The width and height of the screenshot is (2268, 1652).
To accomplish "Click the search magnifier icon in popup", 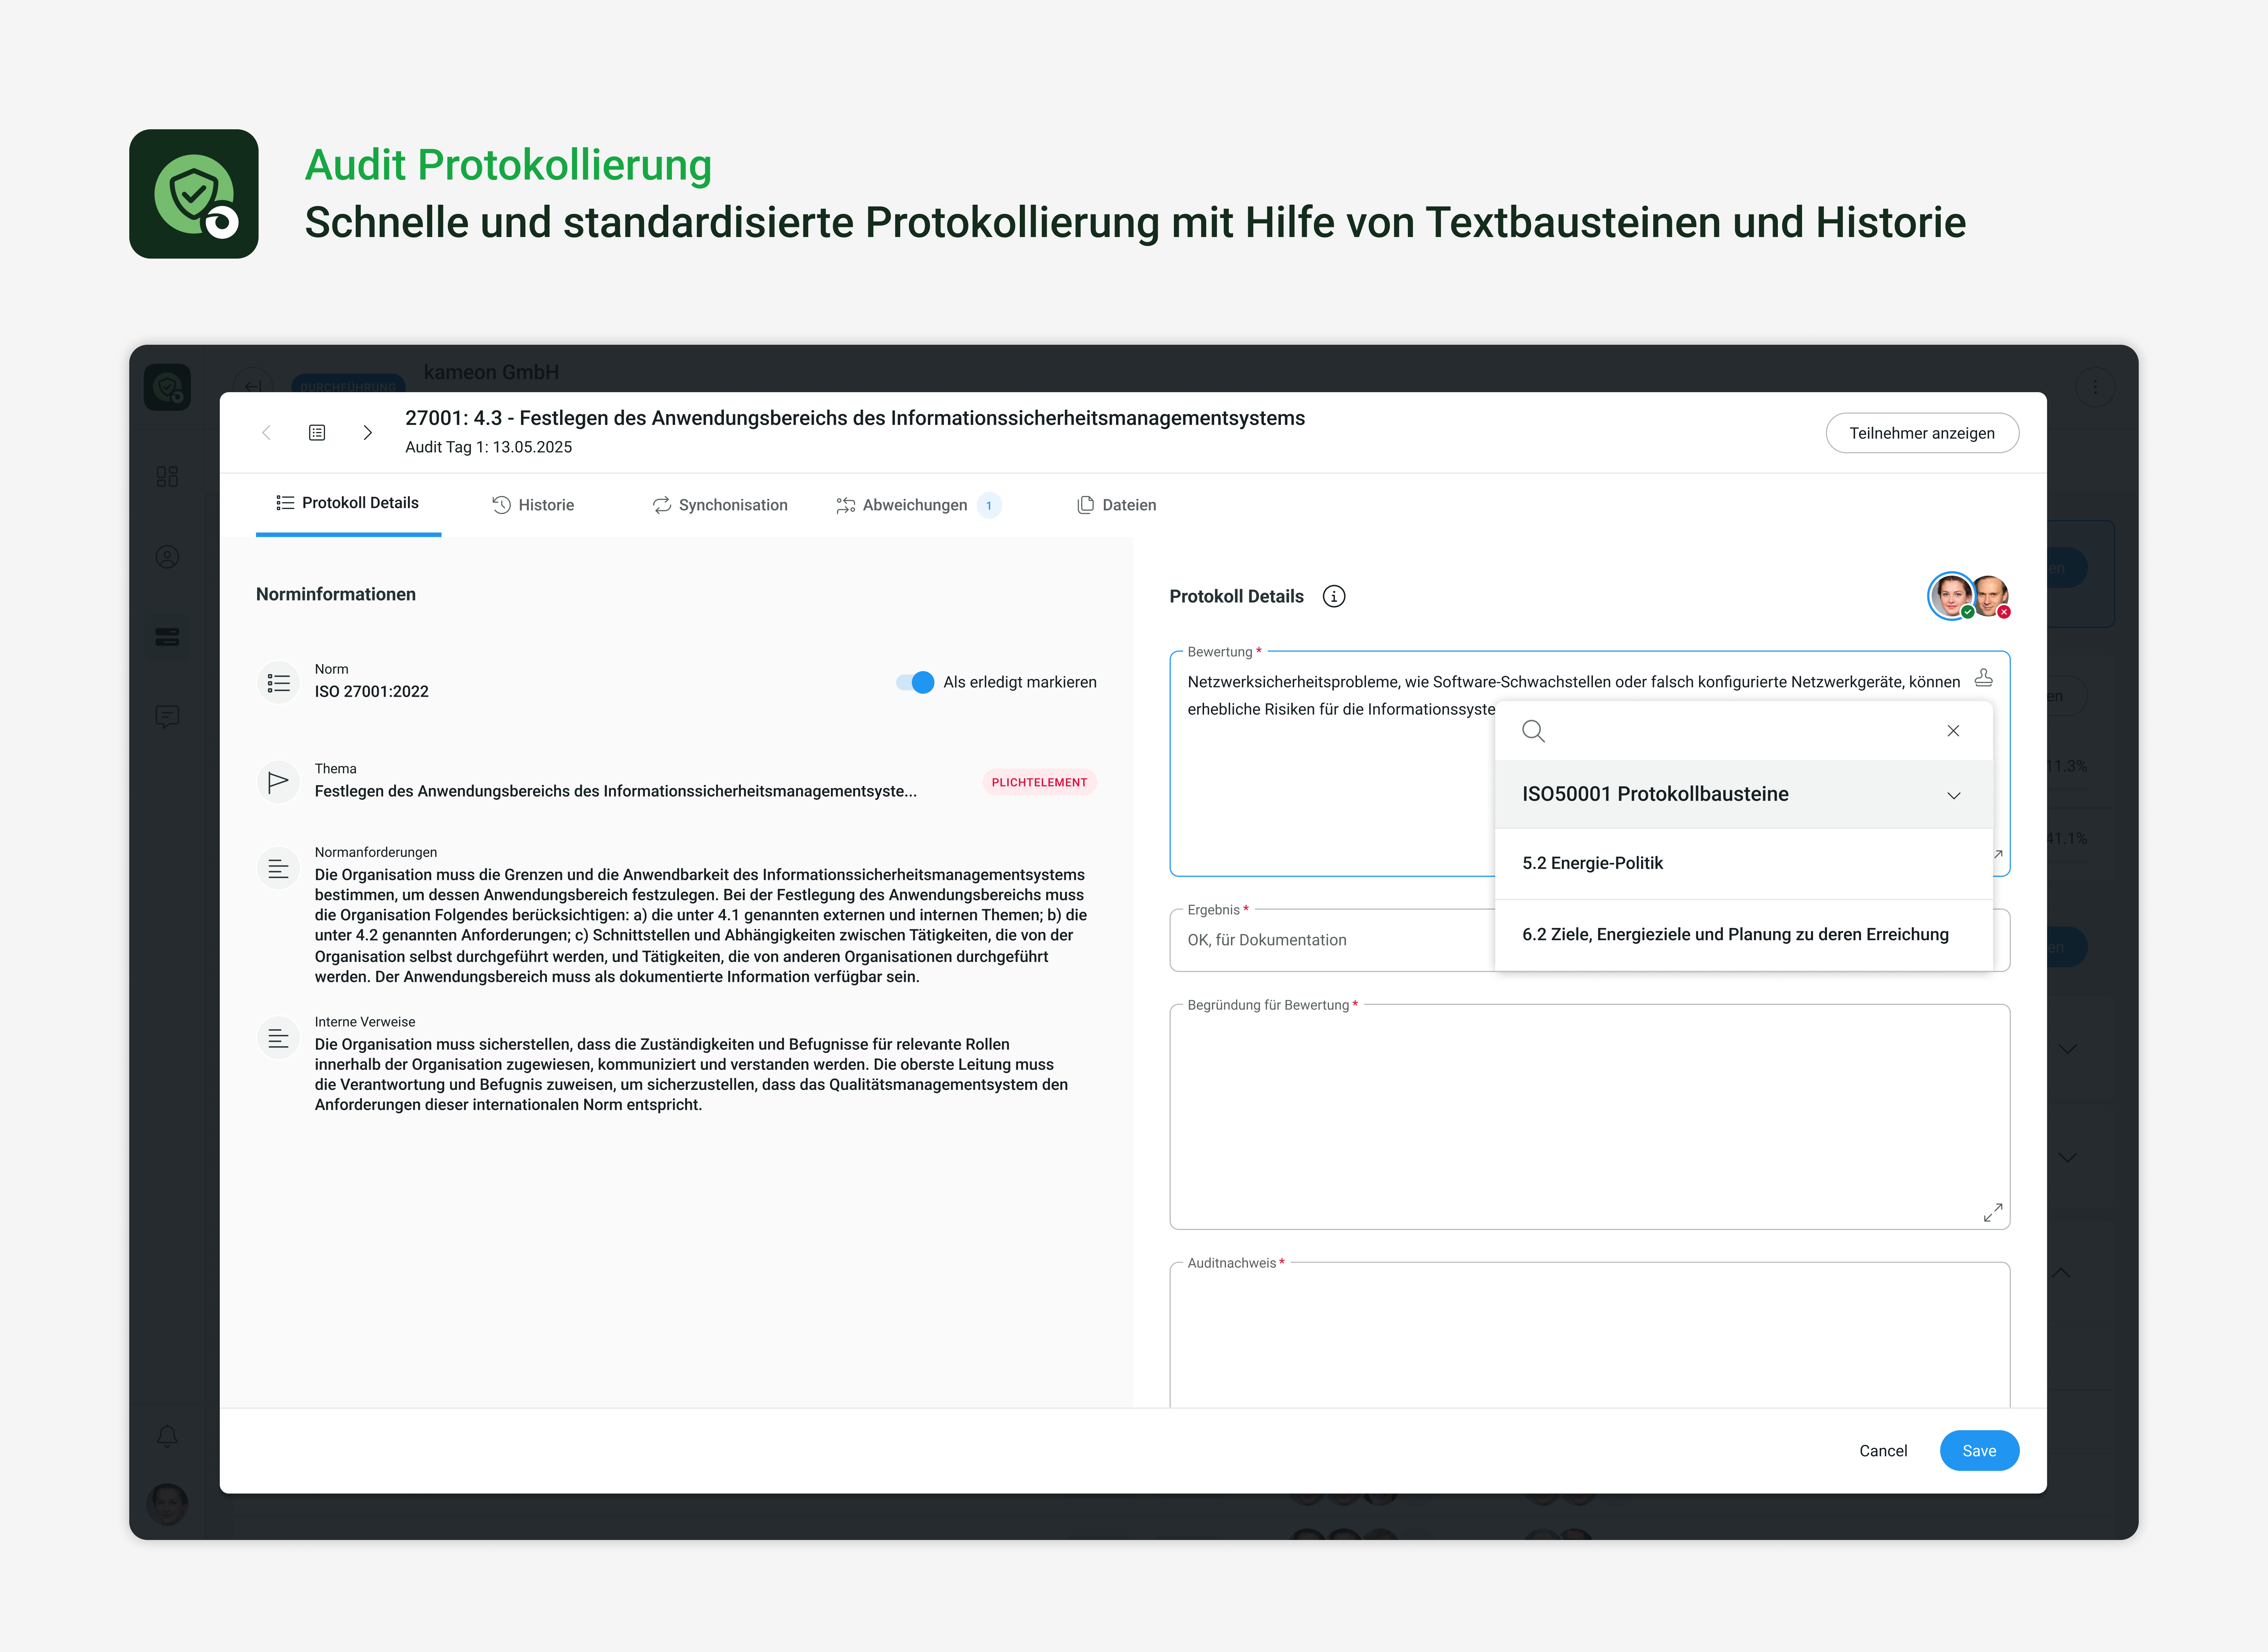I will click(x=1533, y=731).
